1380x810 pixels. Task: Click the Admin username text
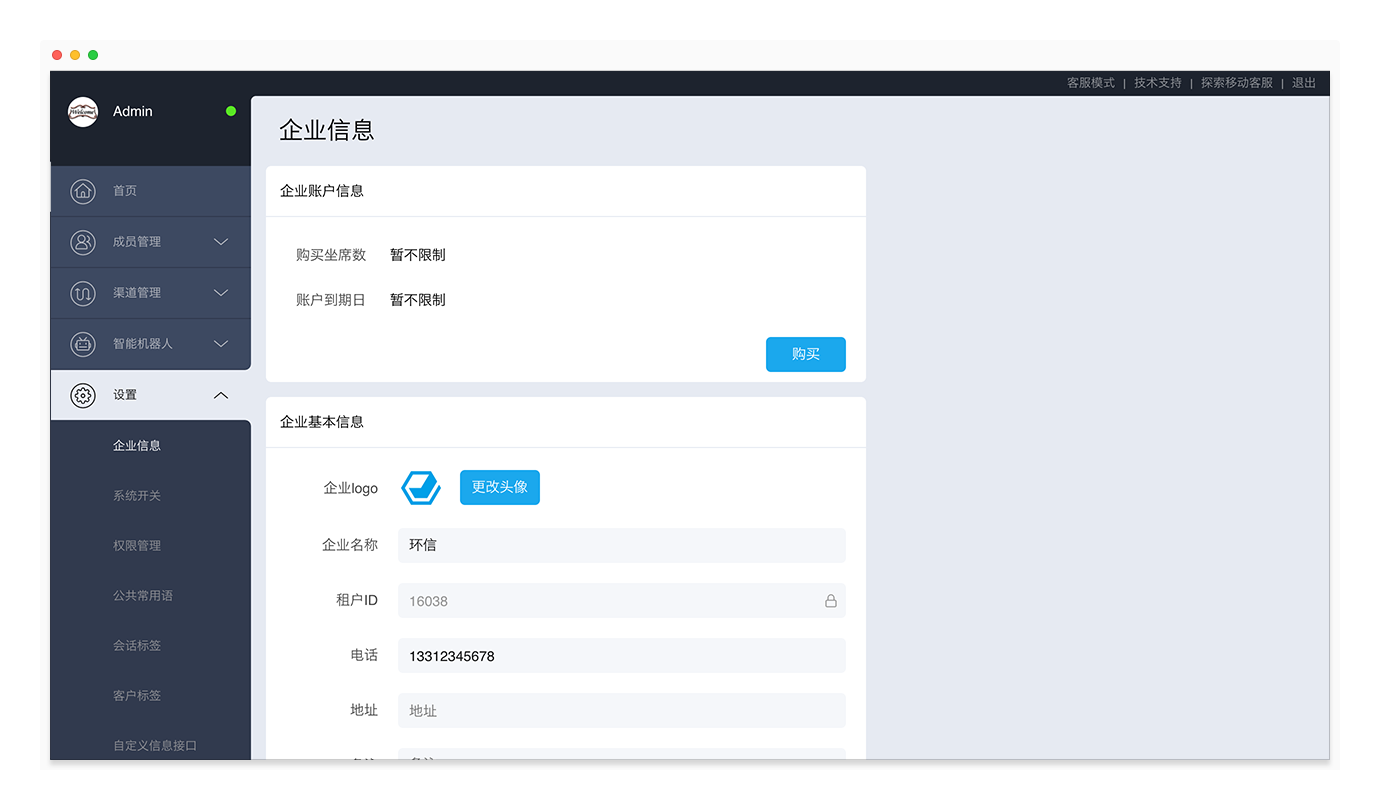coord(133,111)
